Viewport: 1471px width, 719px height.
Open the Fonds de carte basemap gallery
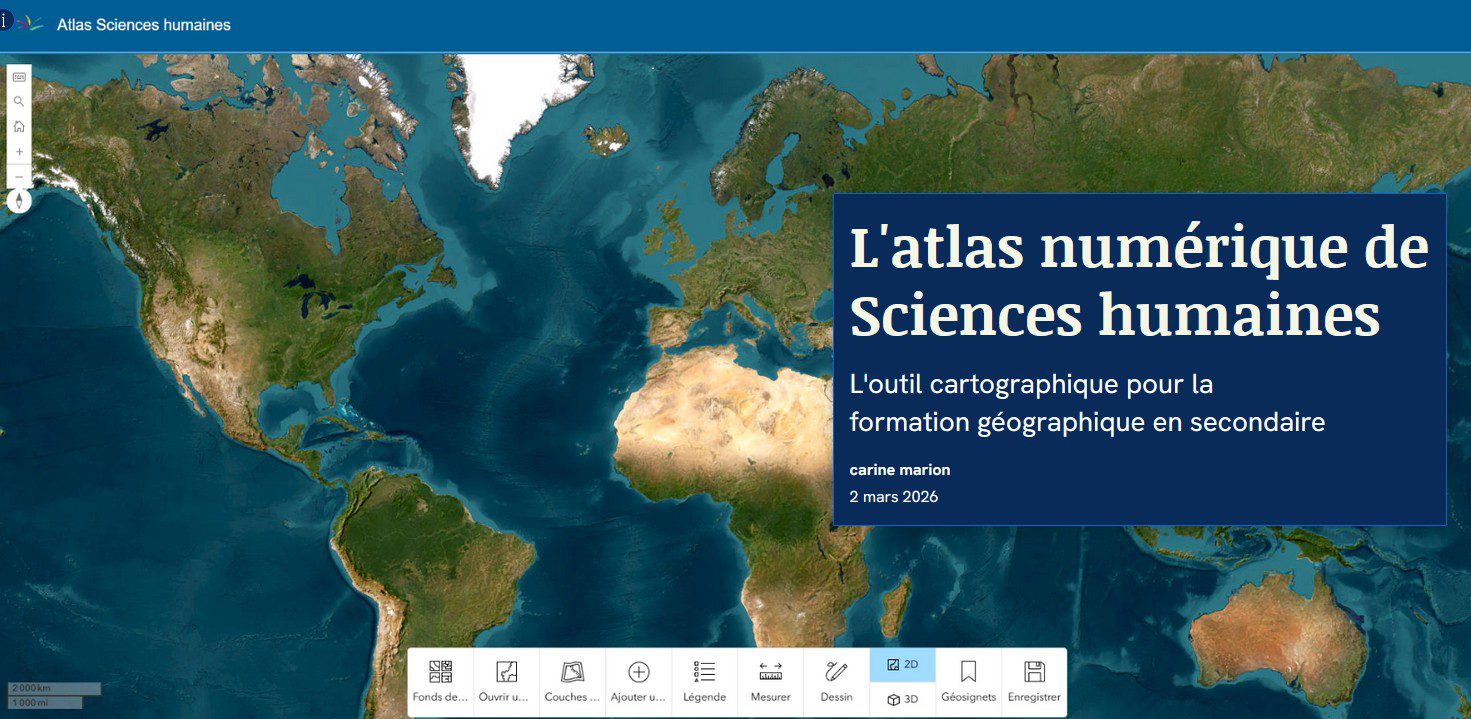coord(440,681)
